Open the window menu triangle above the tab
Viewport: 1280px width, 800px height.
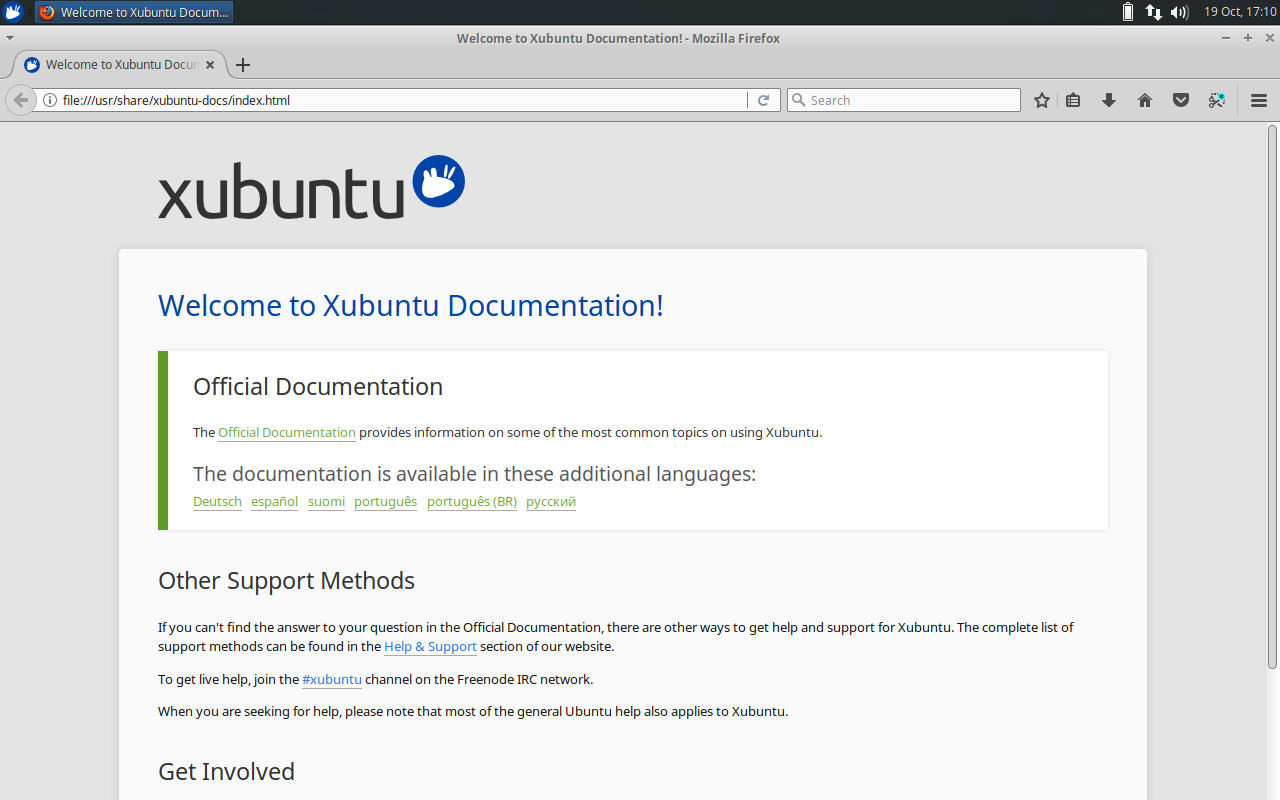coord(10,37)
